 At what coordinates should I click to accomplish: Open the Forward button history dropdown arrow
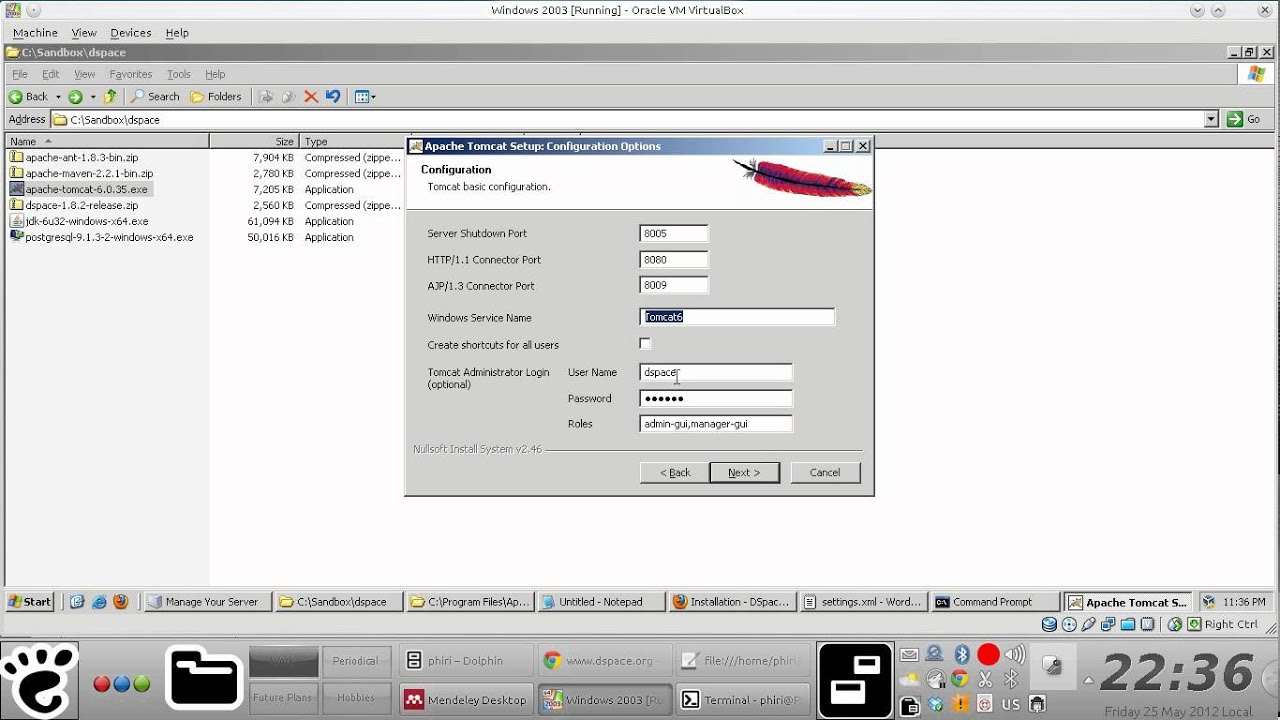[x=93, y=97]
